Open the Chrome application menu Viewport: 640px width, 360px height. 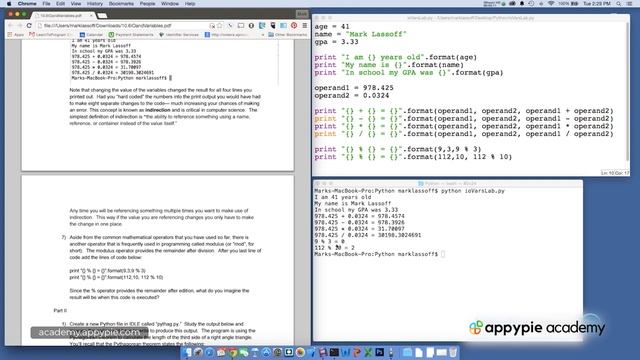tap(27, 4)
